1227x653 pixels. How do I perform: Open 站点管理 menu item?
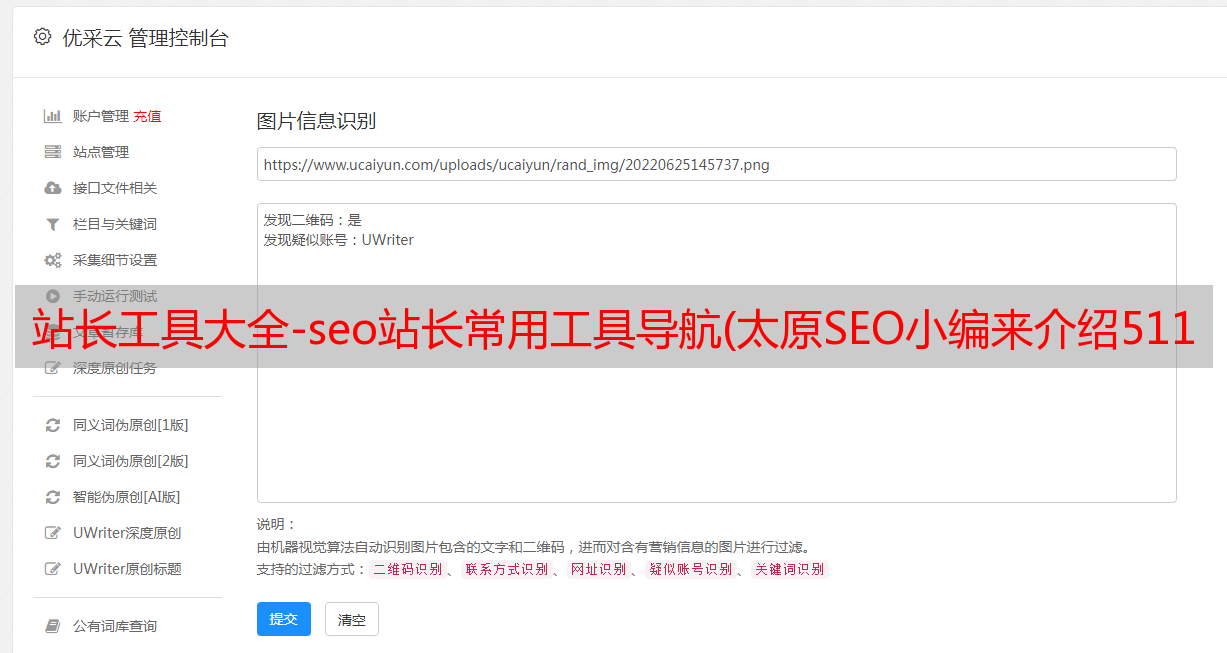(x=101, y=152)
